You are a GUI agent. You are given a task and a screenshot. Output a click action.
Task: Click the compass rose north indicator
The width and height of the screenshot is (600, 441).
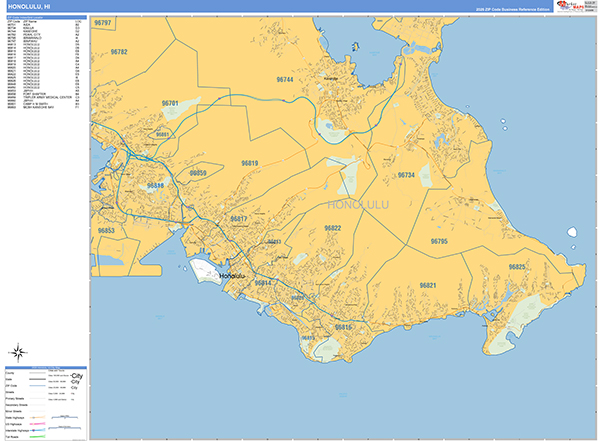tap(18, 351)
